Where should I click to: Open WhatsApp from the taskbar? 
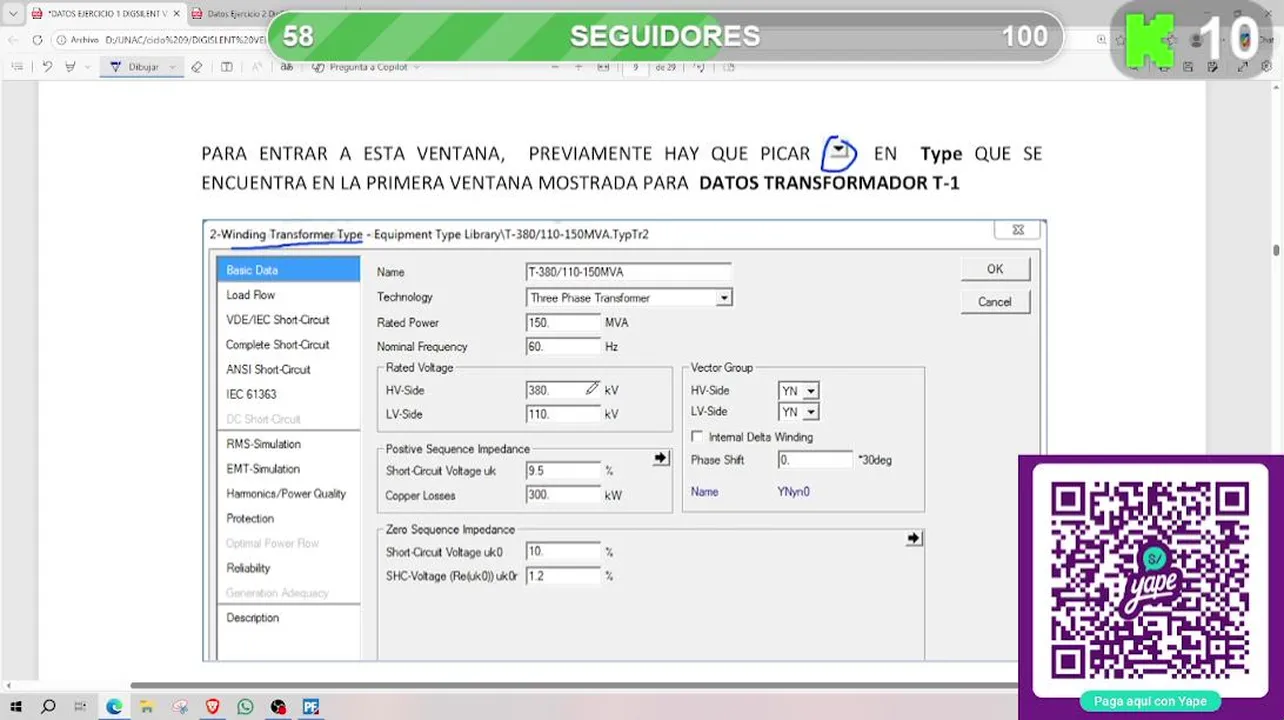point(245,706)
